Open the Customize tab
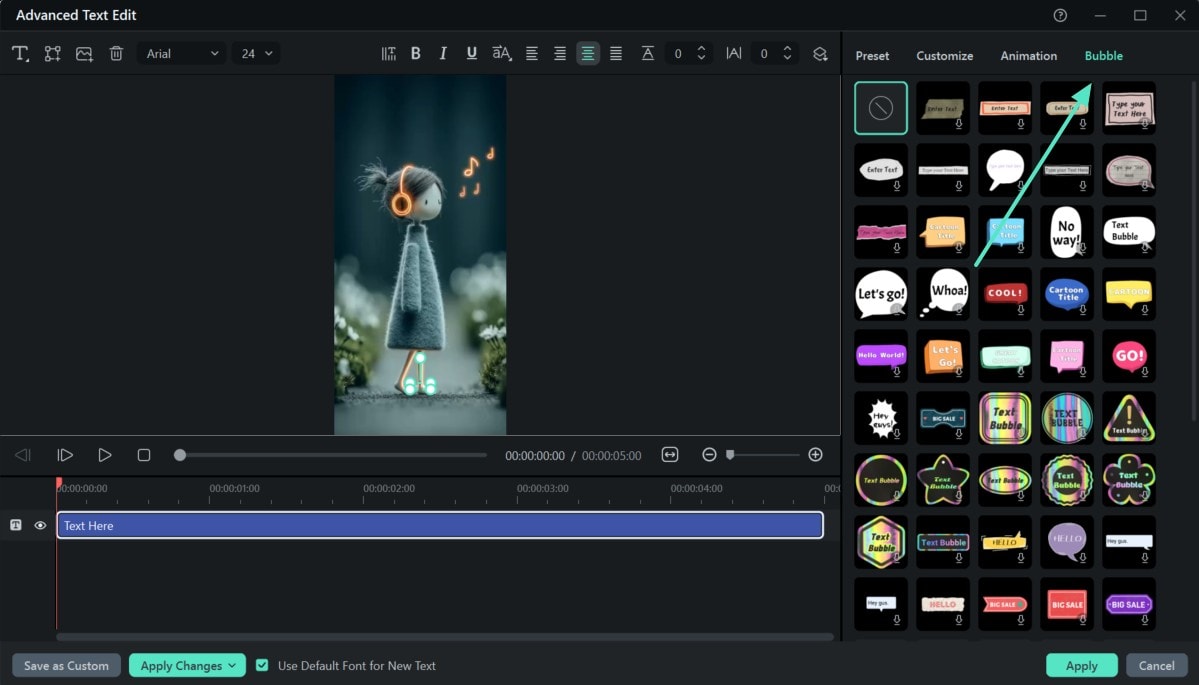 [944, 56]
